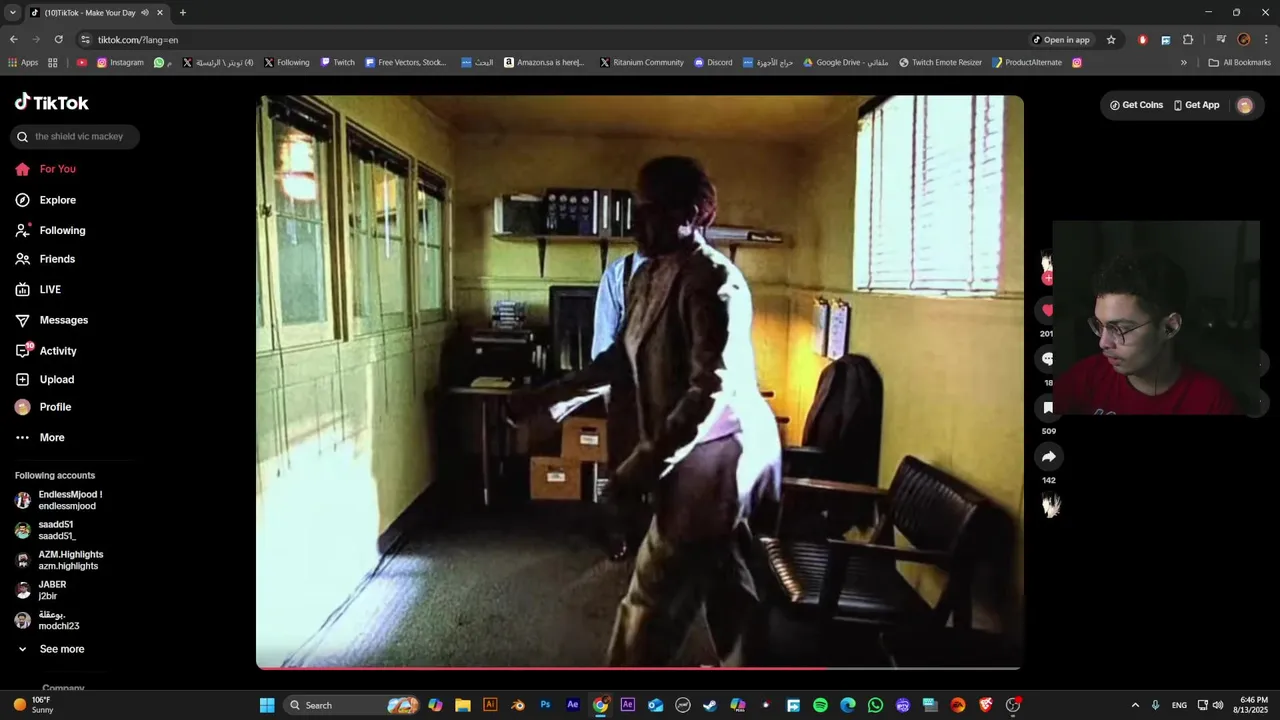The width and height of the screenshot is (1280, 720).
Task: Save the video with bookmark icon
Action: (1048, 408)
